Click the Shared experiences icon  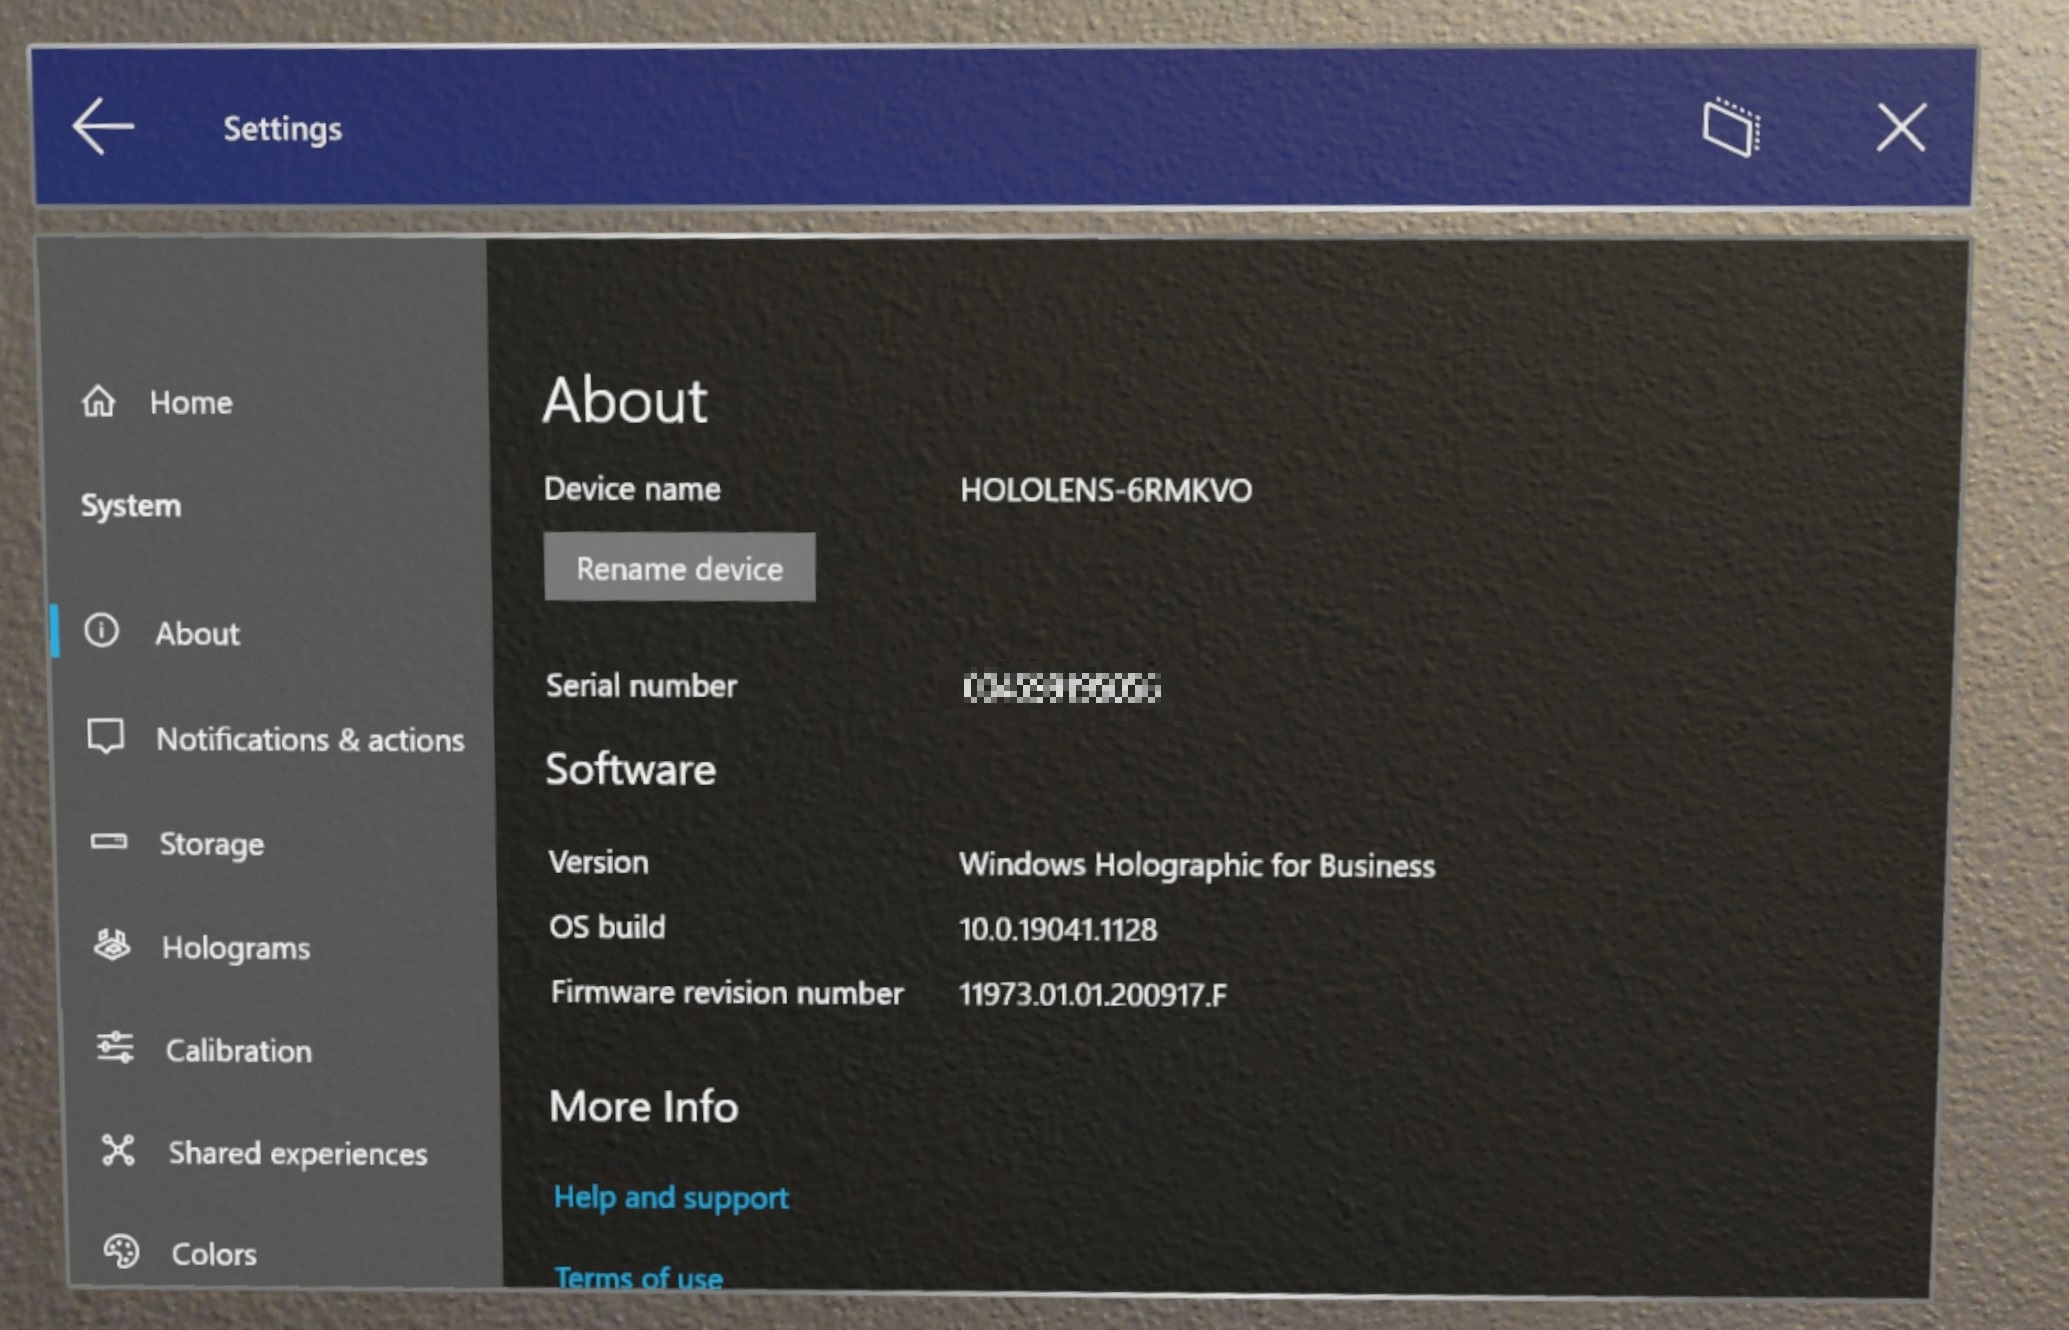[119, 1152]
